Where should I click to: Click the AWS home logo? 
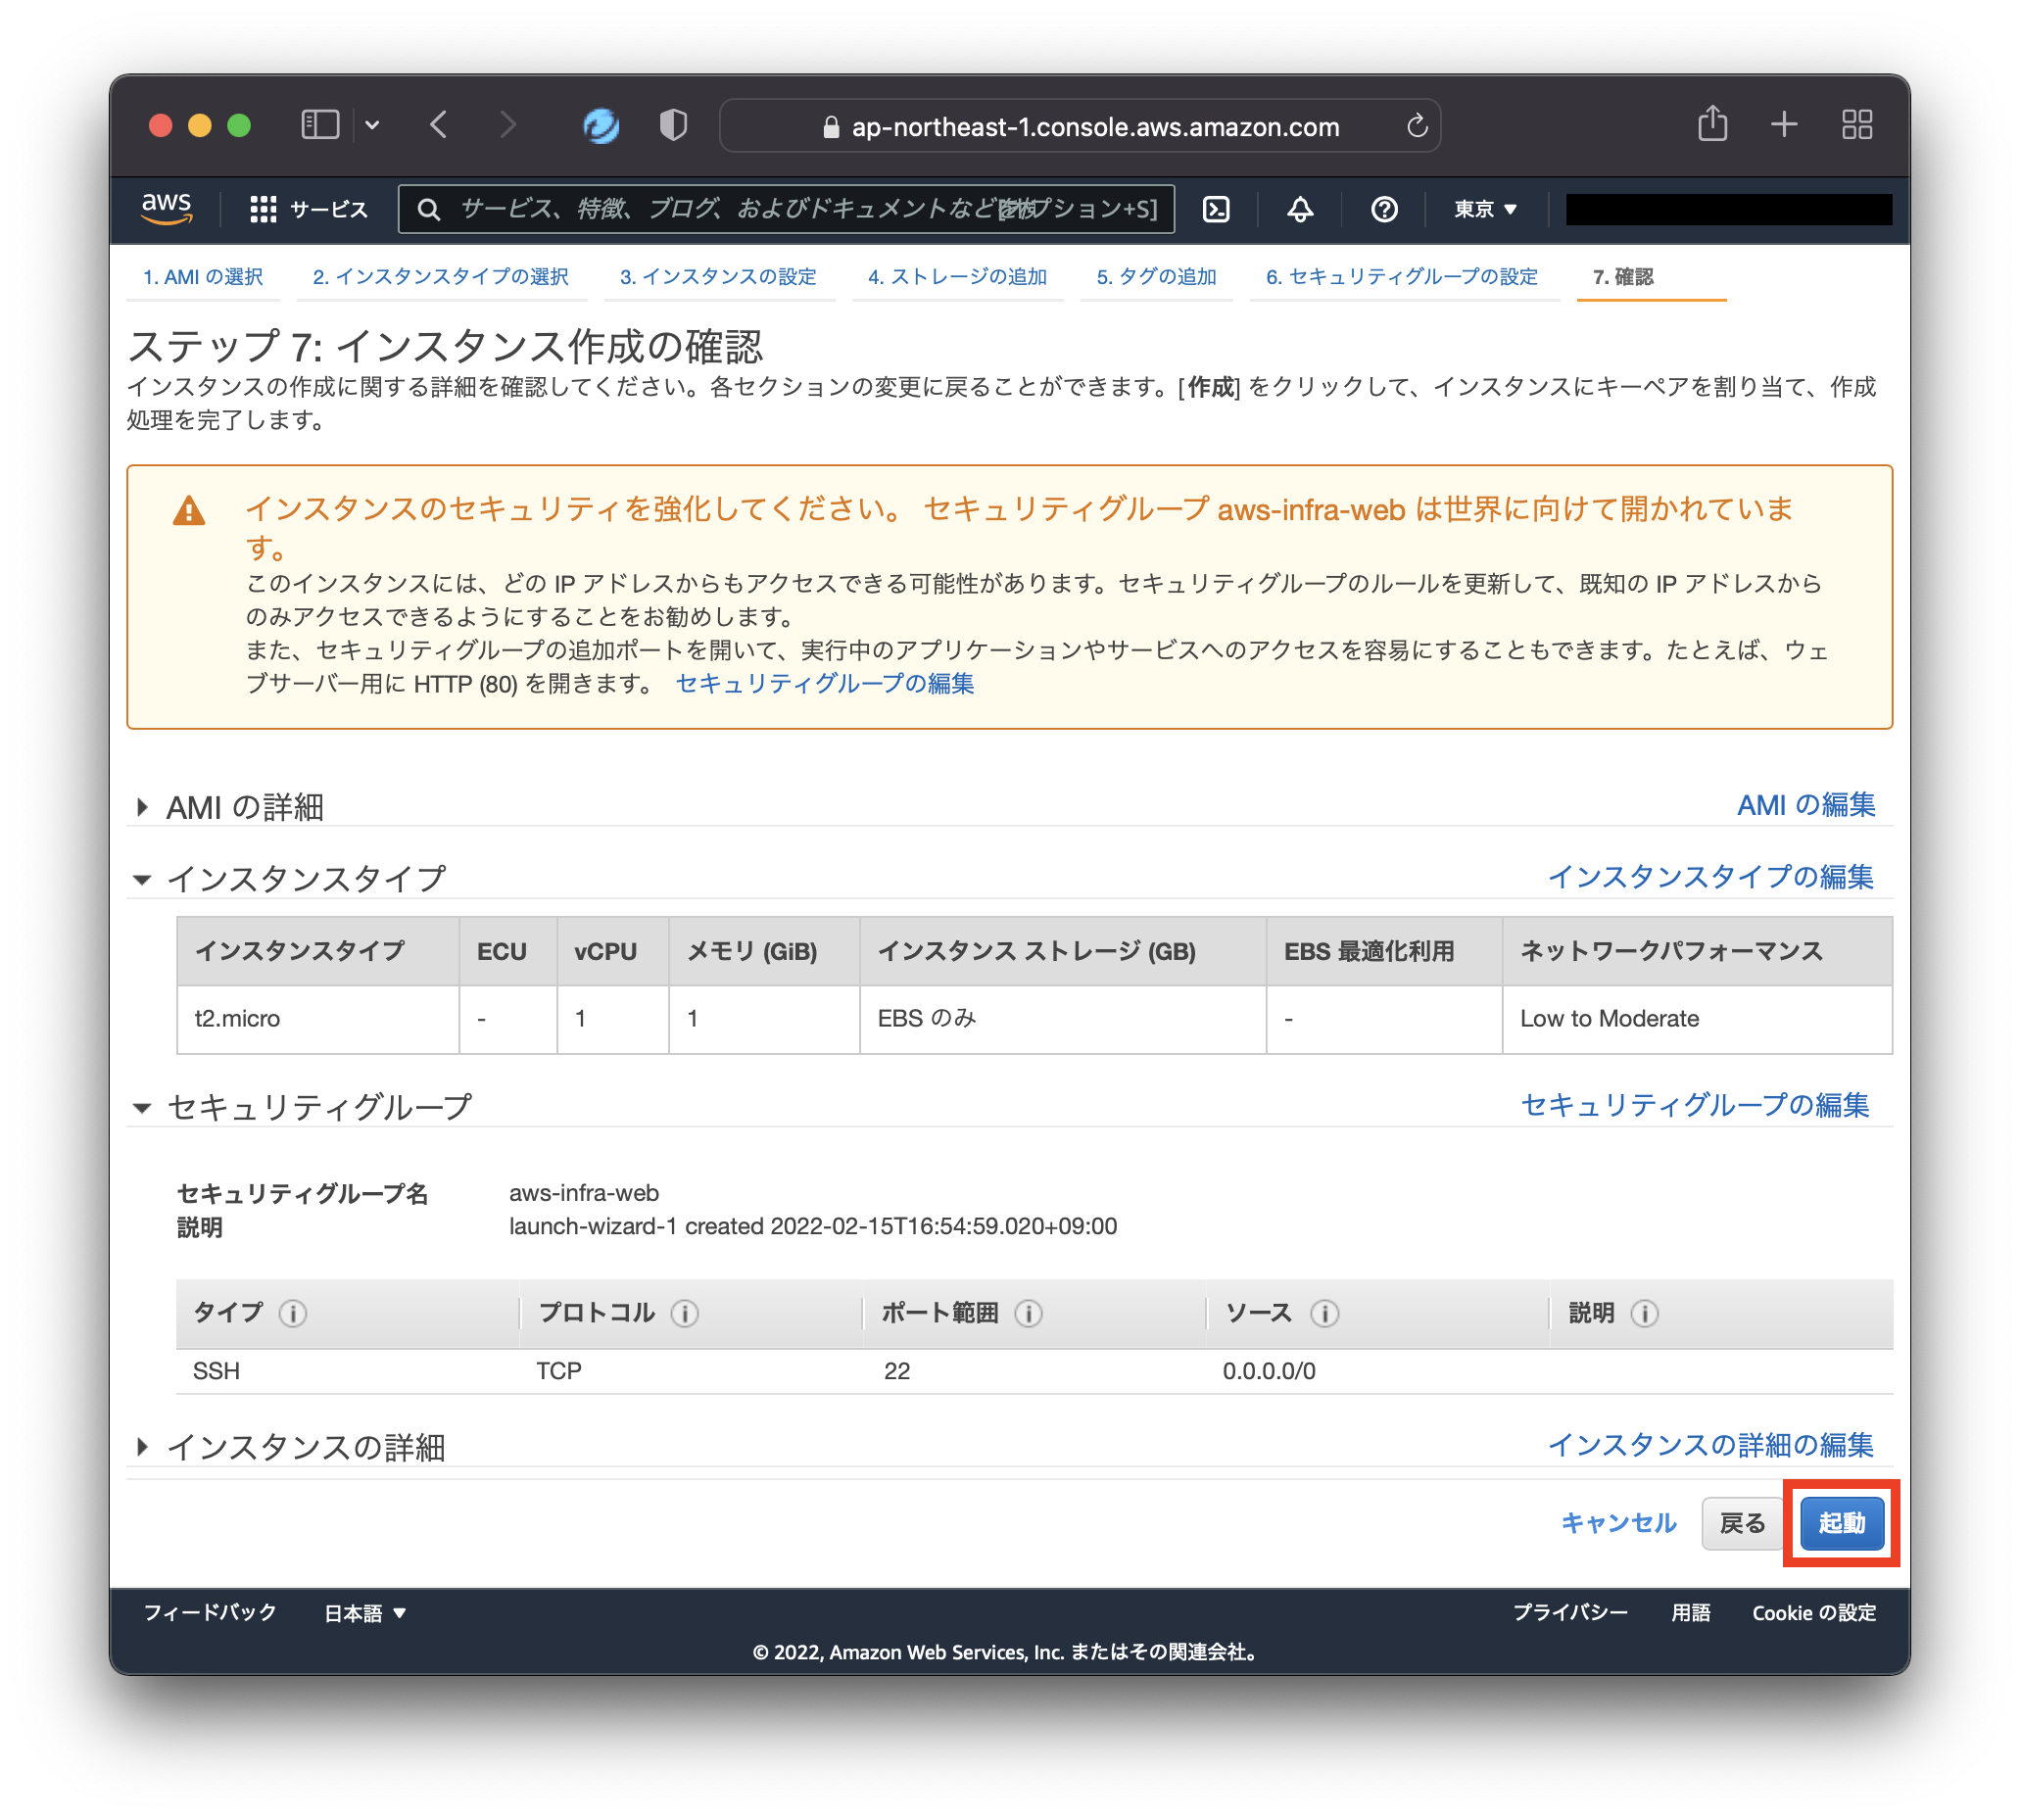click(x=166, y=209)
